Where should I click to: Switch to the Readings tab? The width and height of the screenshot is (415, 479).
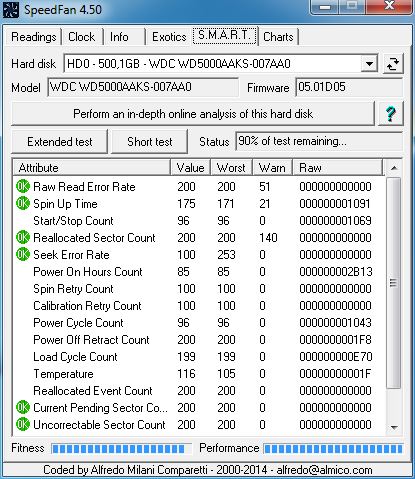click(x=34, y=37)
